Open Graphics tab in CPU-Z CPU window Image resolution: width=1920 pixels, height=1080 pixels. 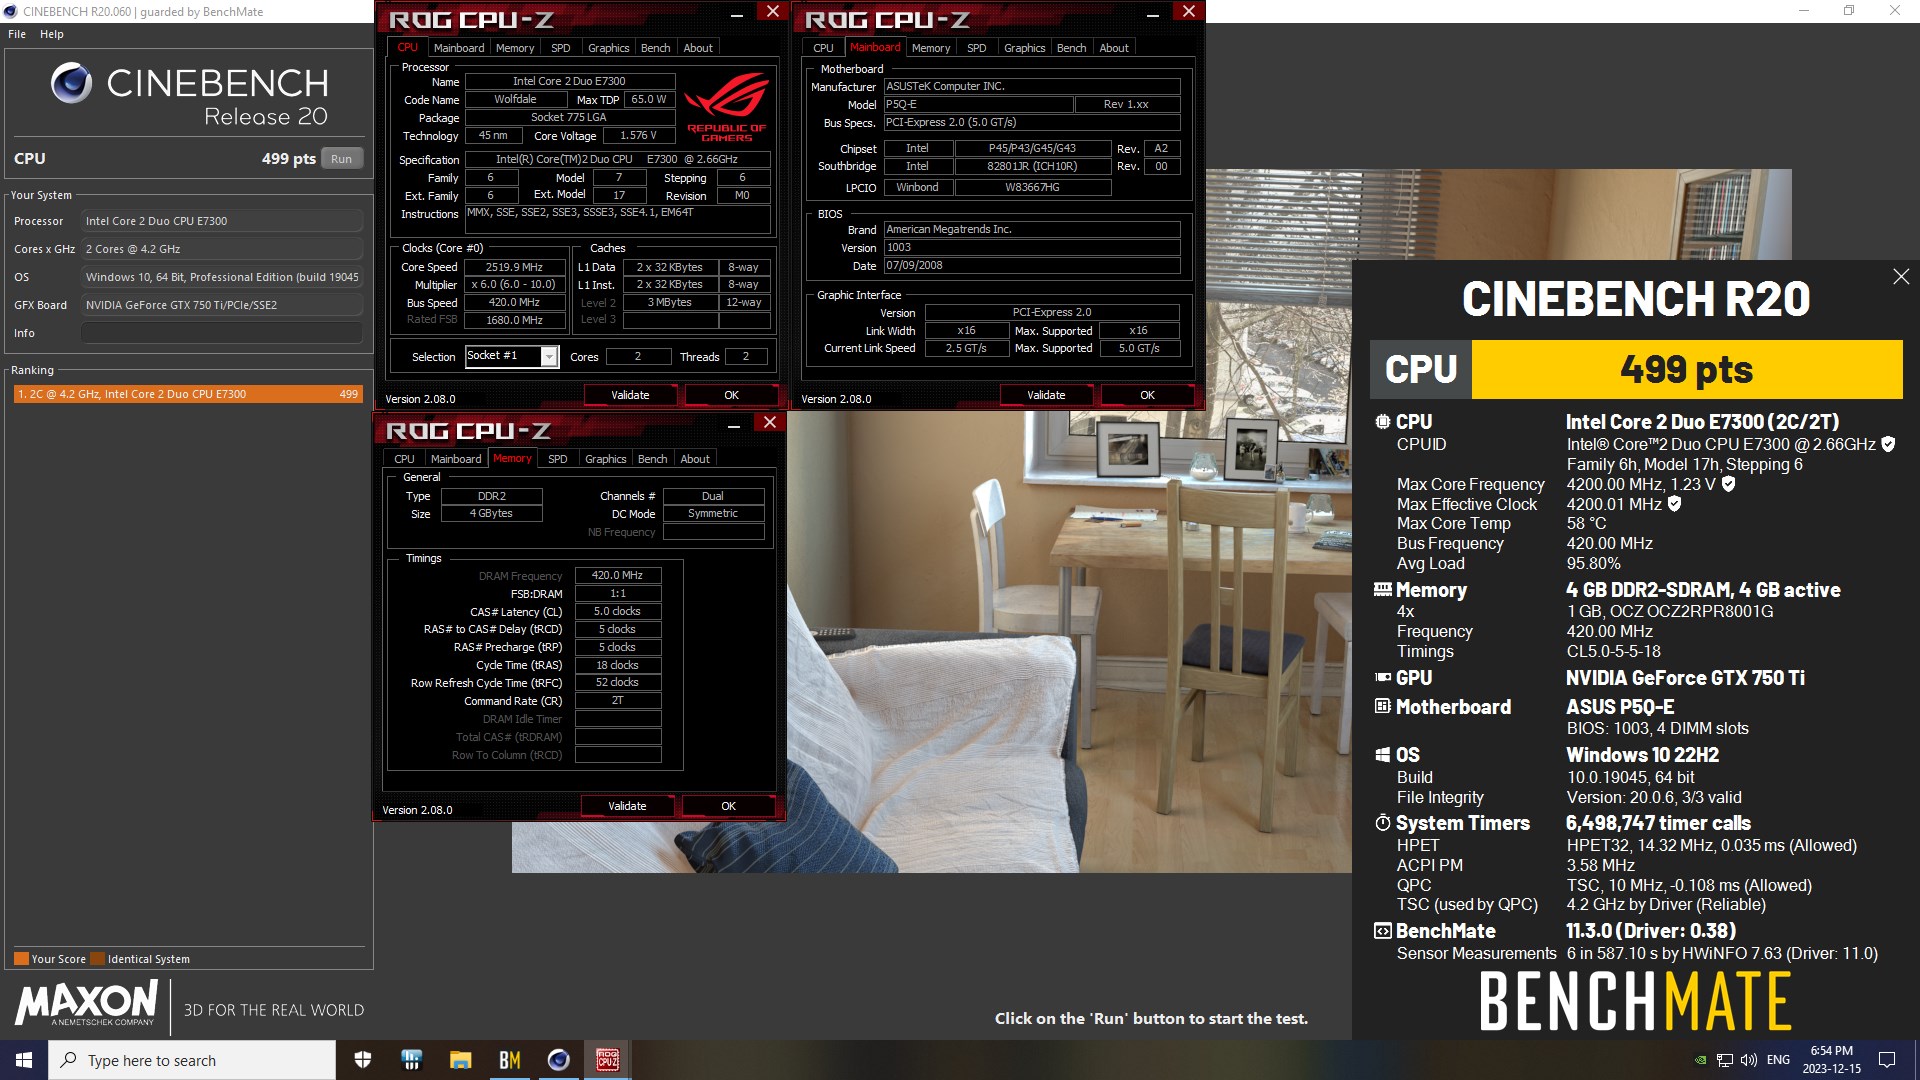[x=608, y=48]
